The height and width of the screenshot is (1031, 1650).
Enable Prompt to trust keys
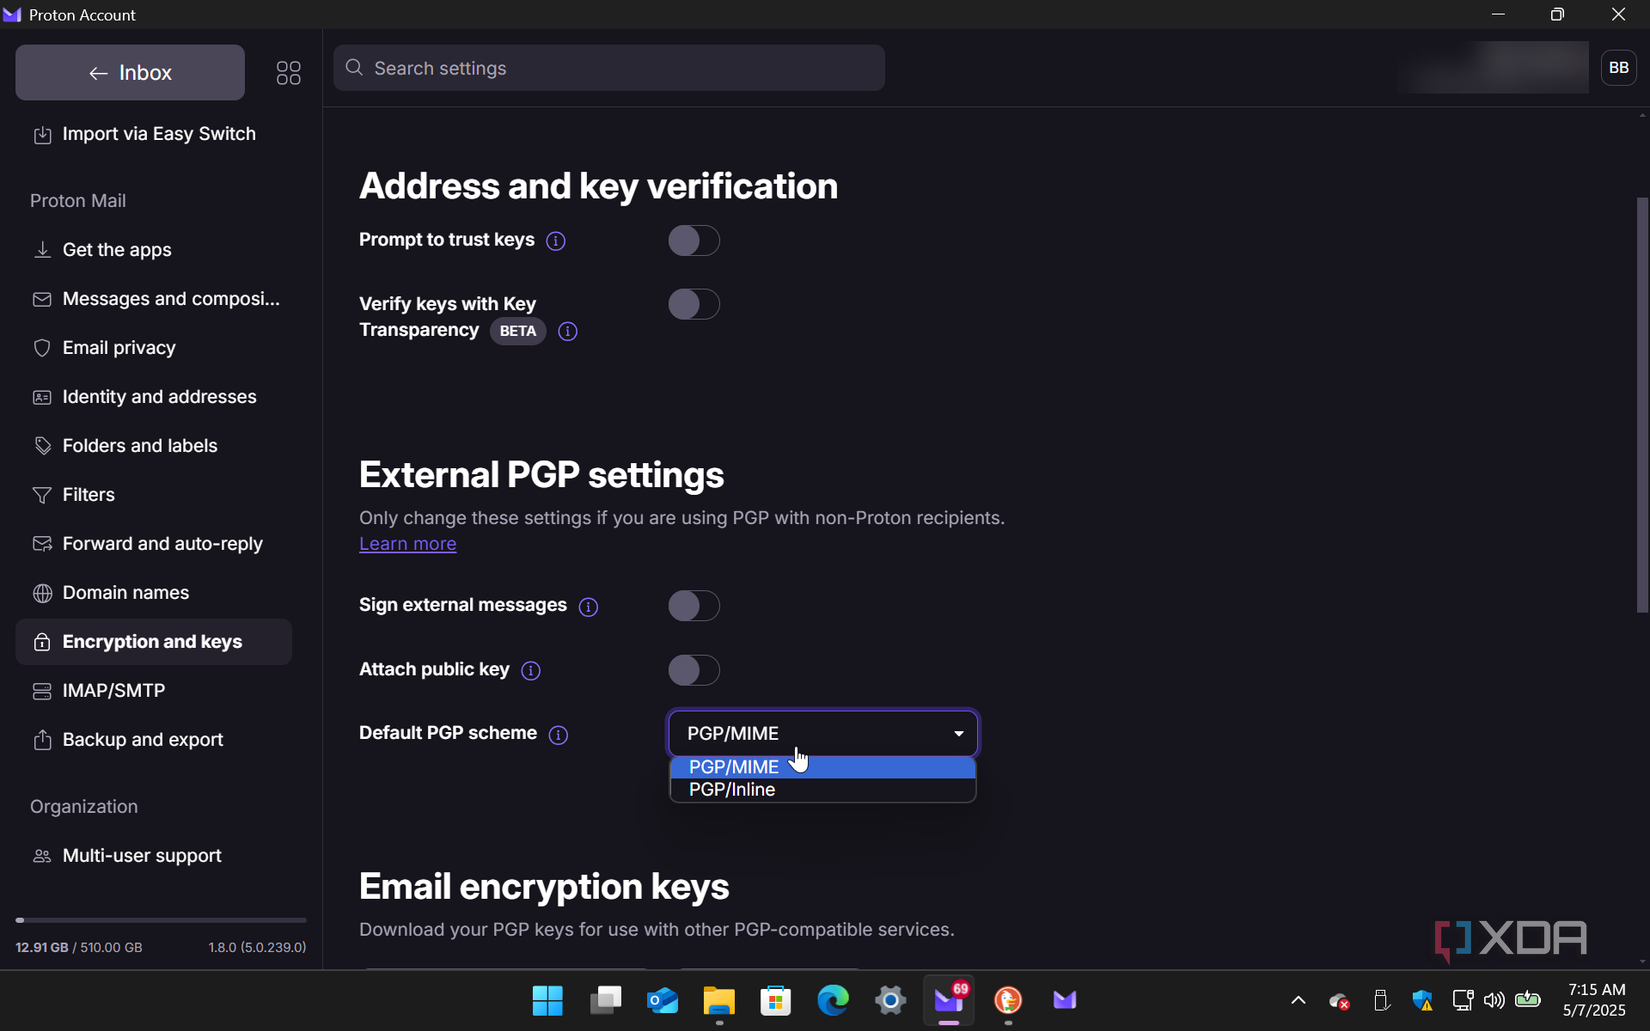(x=694, y=240)
